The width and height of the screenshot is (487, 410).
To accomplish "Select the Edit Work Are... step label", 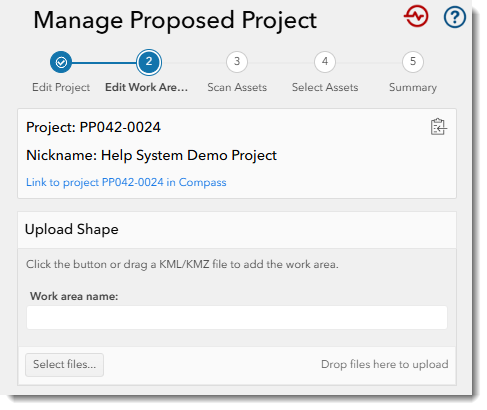I will point(147,87).
